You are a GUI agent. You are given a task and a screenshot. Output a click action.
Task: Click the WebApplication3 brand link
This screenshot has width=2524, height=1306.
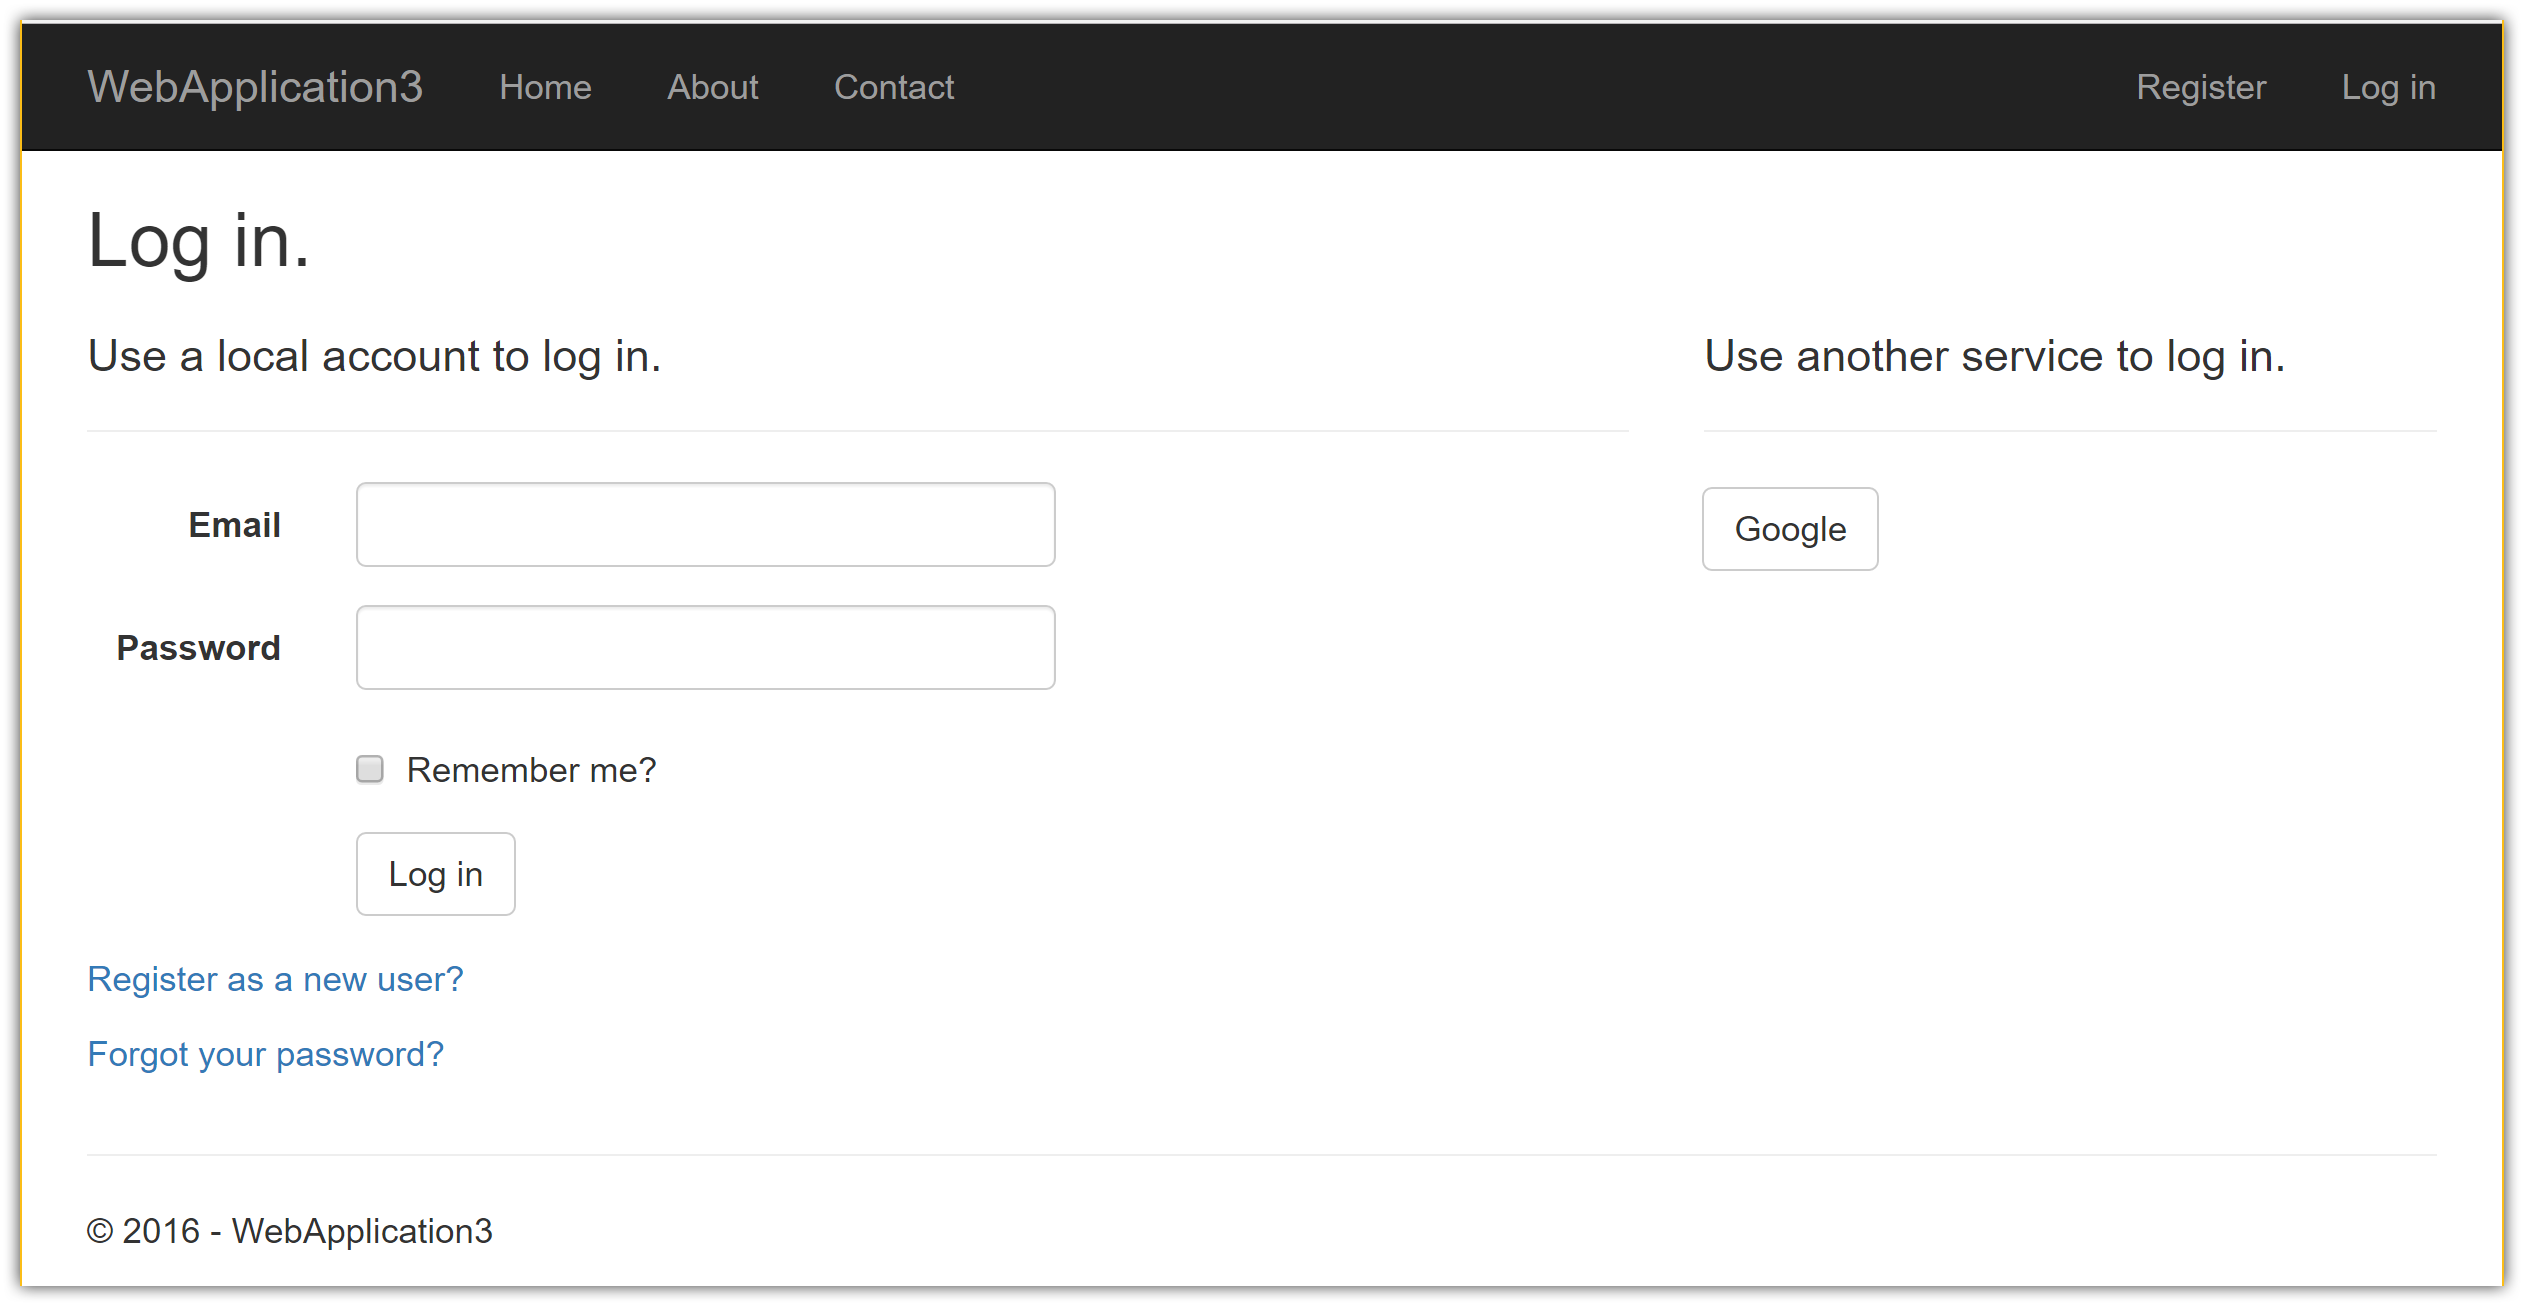pyautogui.click(x=255, y=87)
